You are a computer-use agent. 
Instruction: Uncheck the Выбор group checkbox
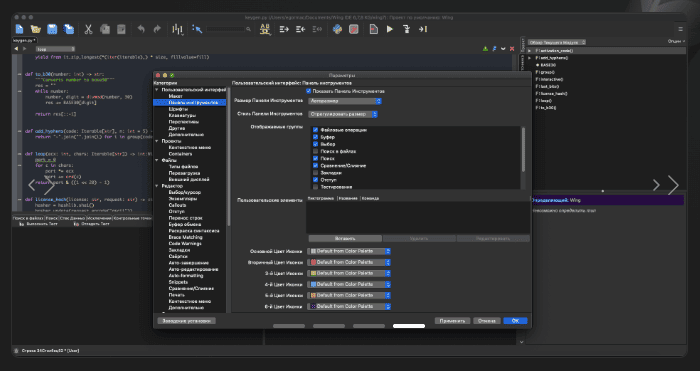pyautogui.click(x=316, y=144)
